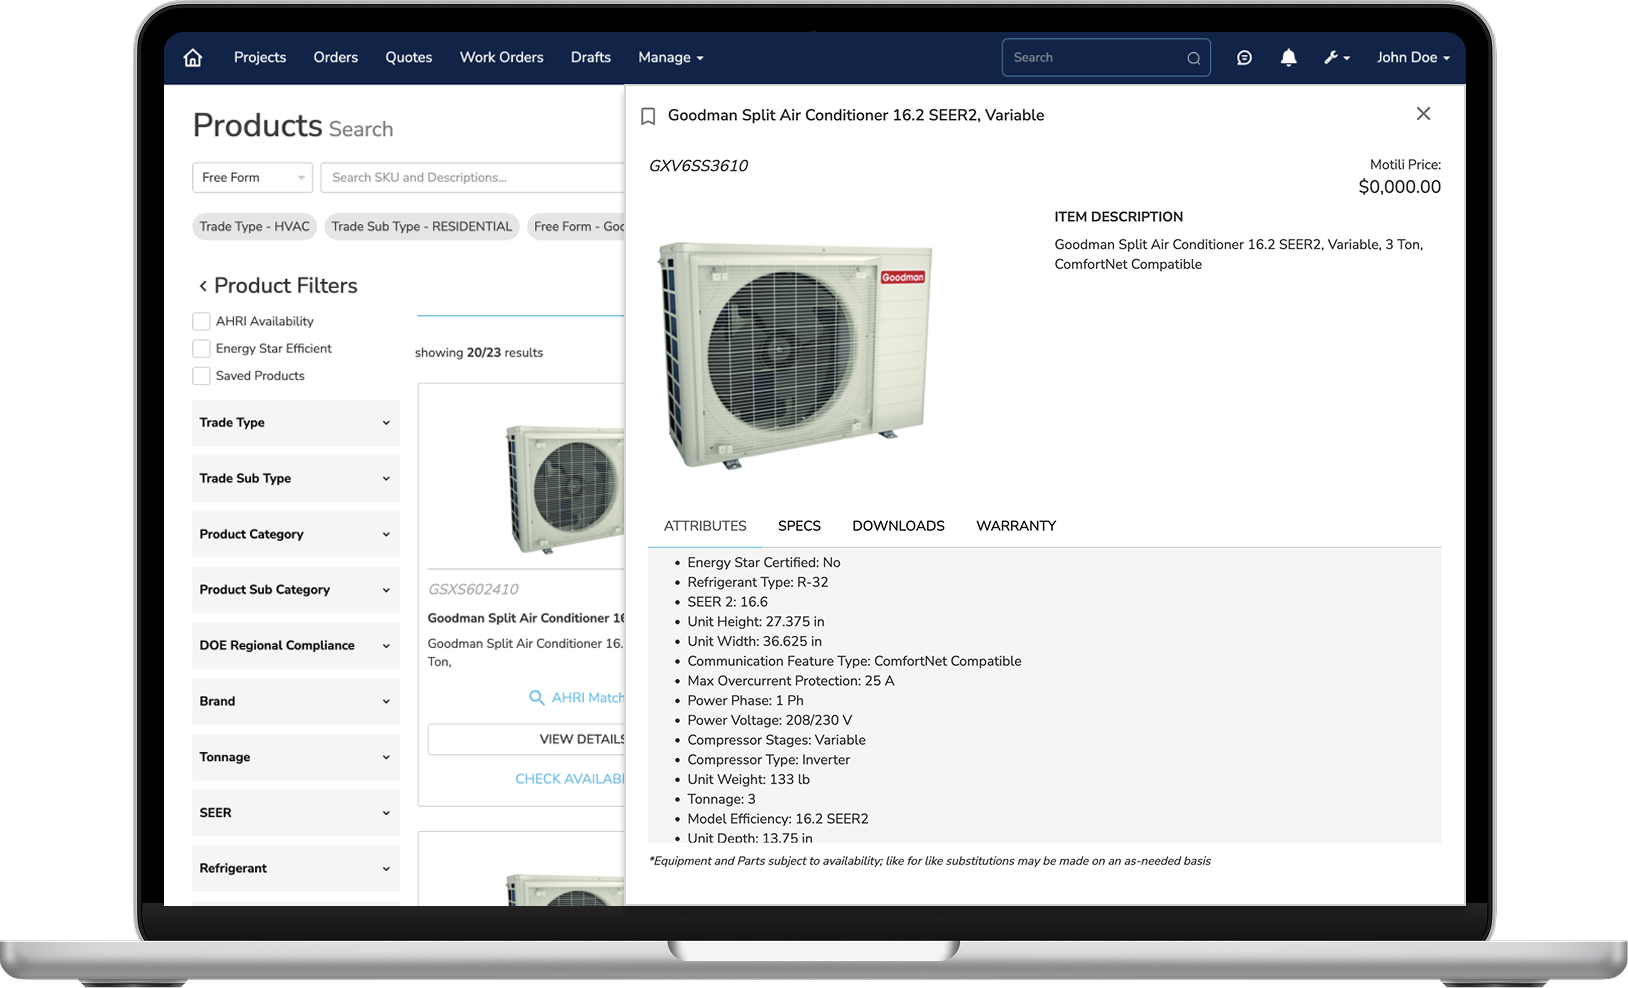Viewport: 1628px width, 988px height.
Task: Click 'Energy Star Certified: No' attribute
Action: pos(763,563)
